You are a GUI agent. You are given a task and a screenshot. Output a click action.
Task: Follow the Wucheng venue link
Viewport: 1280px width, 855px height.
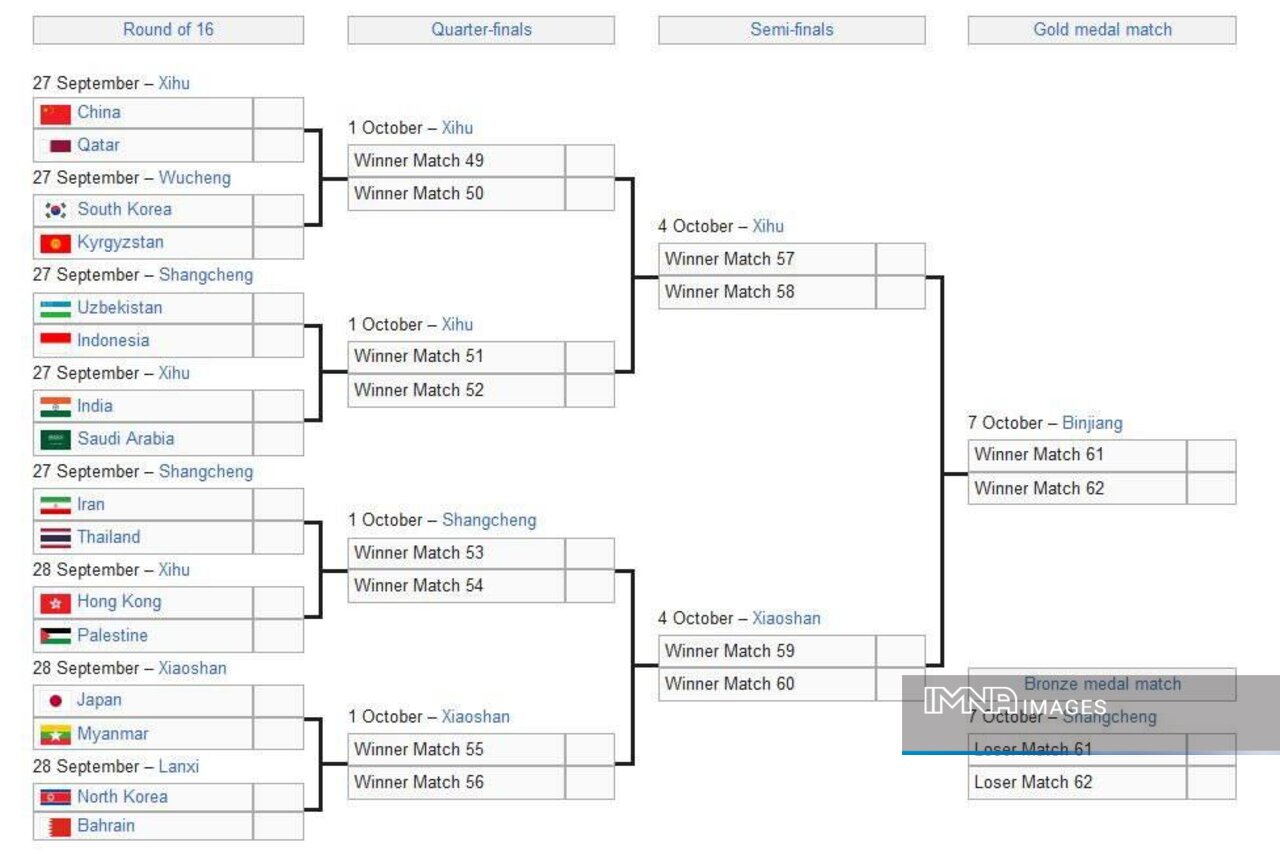tap(194, 177)
